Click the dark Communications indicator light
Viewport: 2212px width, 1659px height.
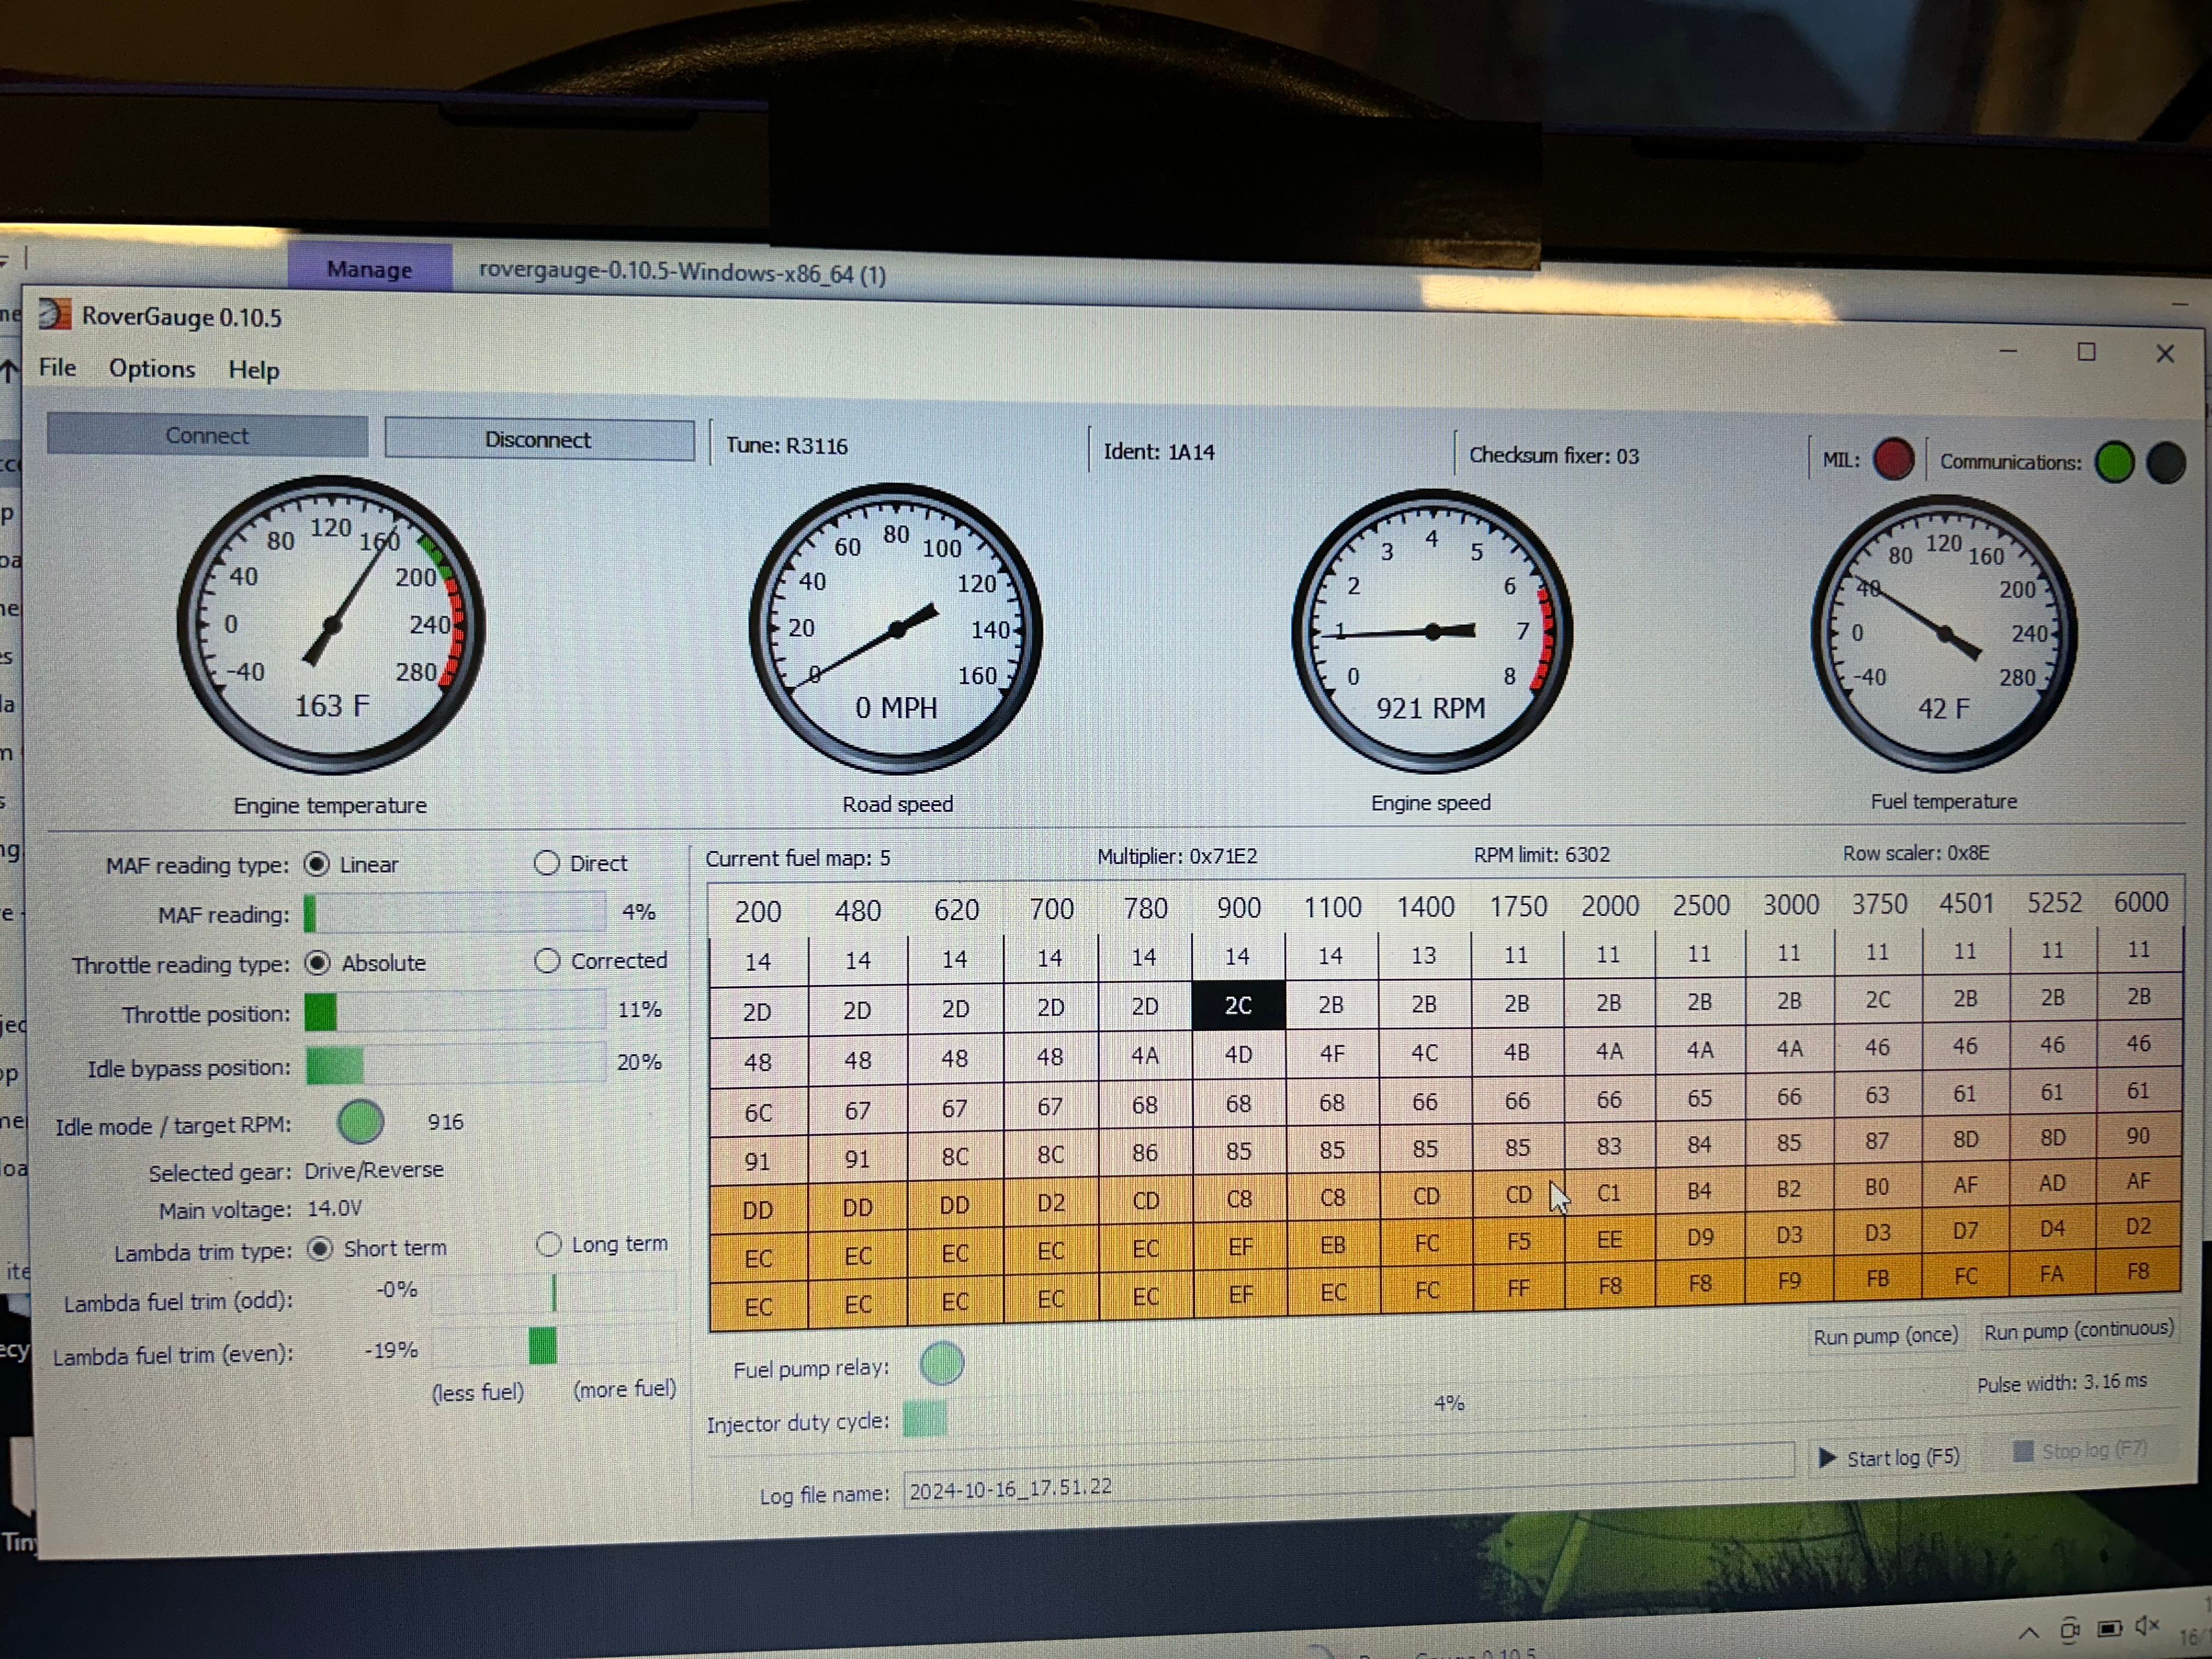click(x=2166, y=464)
